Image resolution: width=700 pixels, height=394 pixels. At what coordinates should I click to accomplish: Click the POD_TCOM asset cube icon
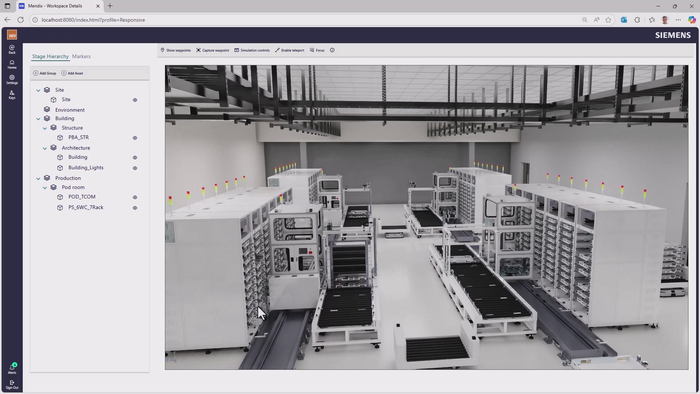point(60,197)
